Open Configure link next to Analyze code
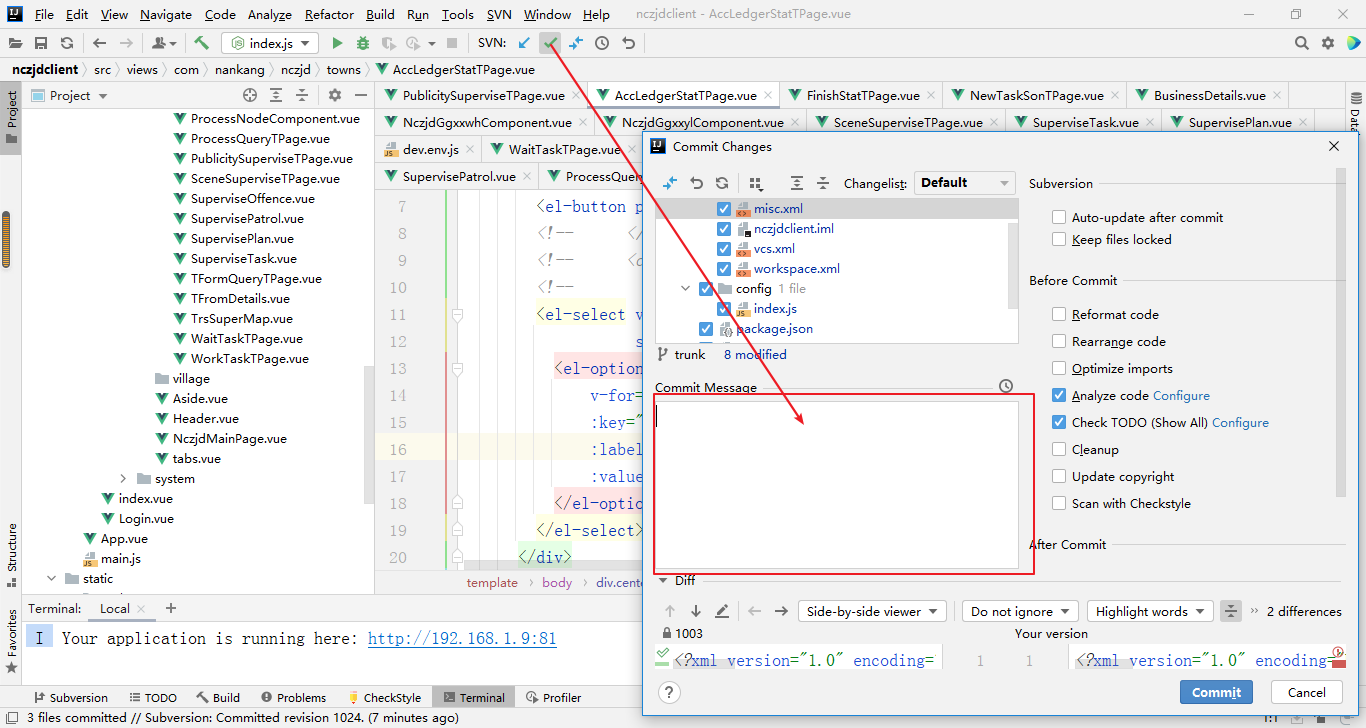 pyautogui.click(x=1181, y=395)
